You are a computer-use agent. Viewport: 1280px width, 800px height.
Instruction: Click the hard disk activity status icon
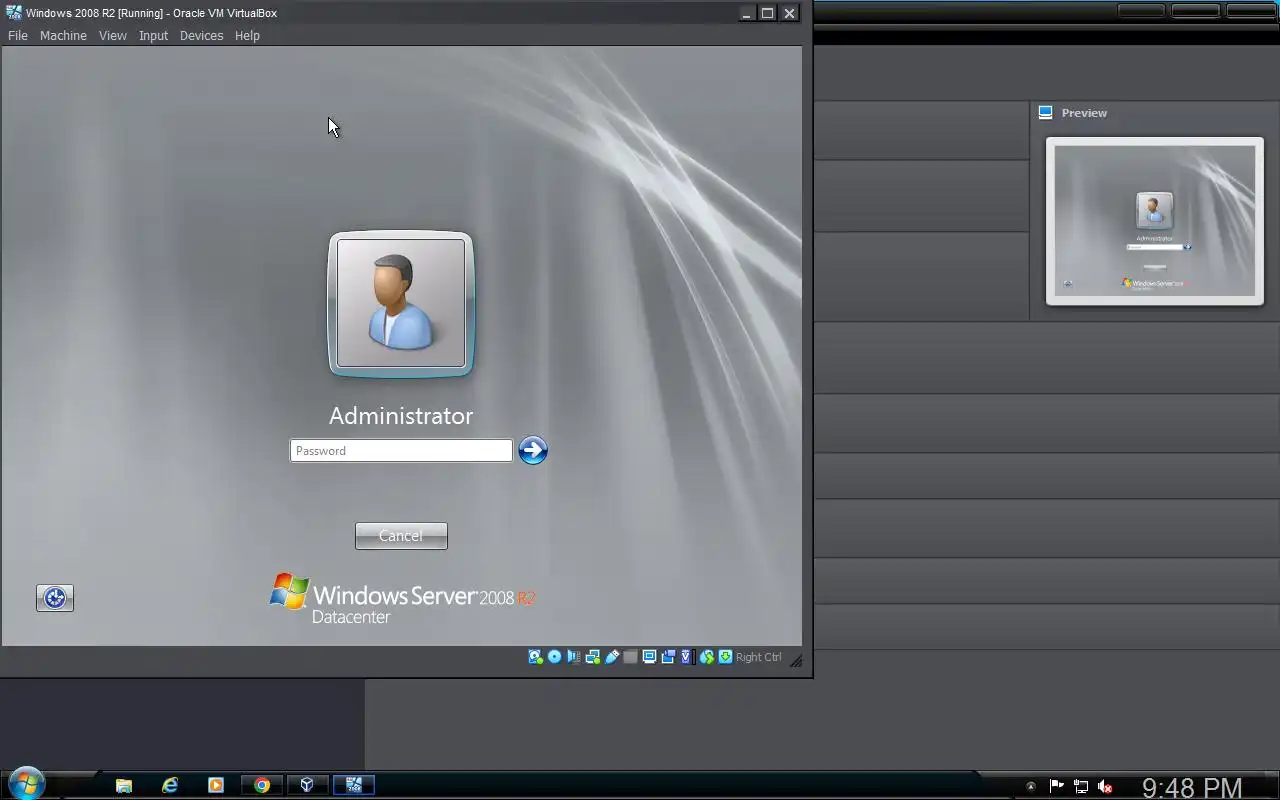[536, 657]
